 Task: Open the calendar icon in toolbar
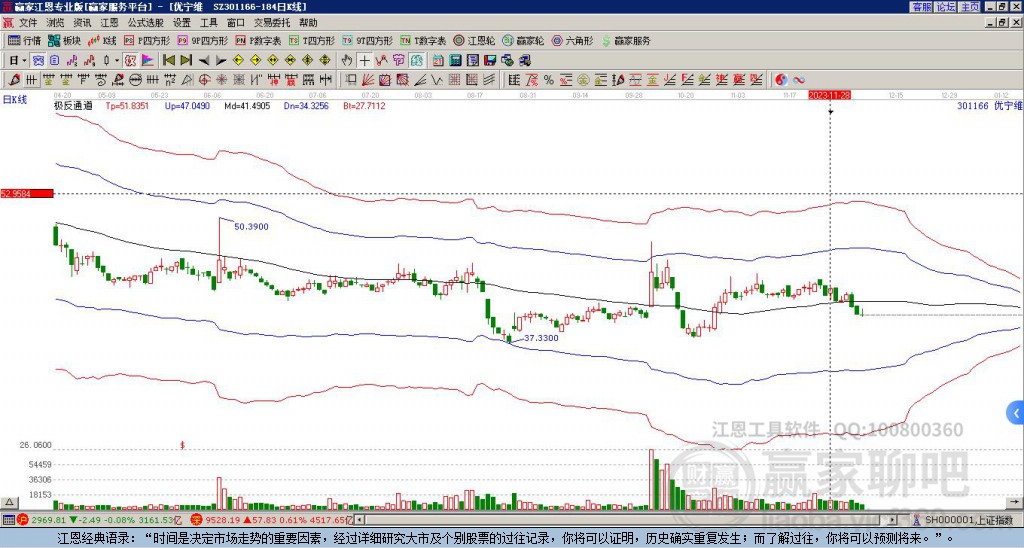(x=438, y=61)
